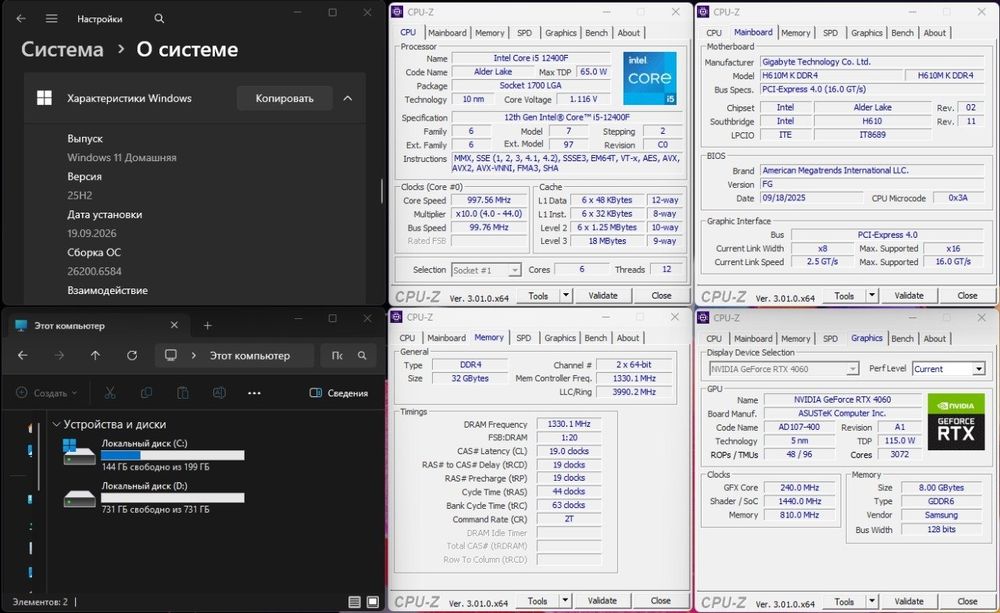Collapse the Характеристики Windows section
Screen dimensions: 1000x613
[x=348, y=98]
